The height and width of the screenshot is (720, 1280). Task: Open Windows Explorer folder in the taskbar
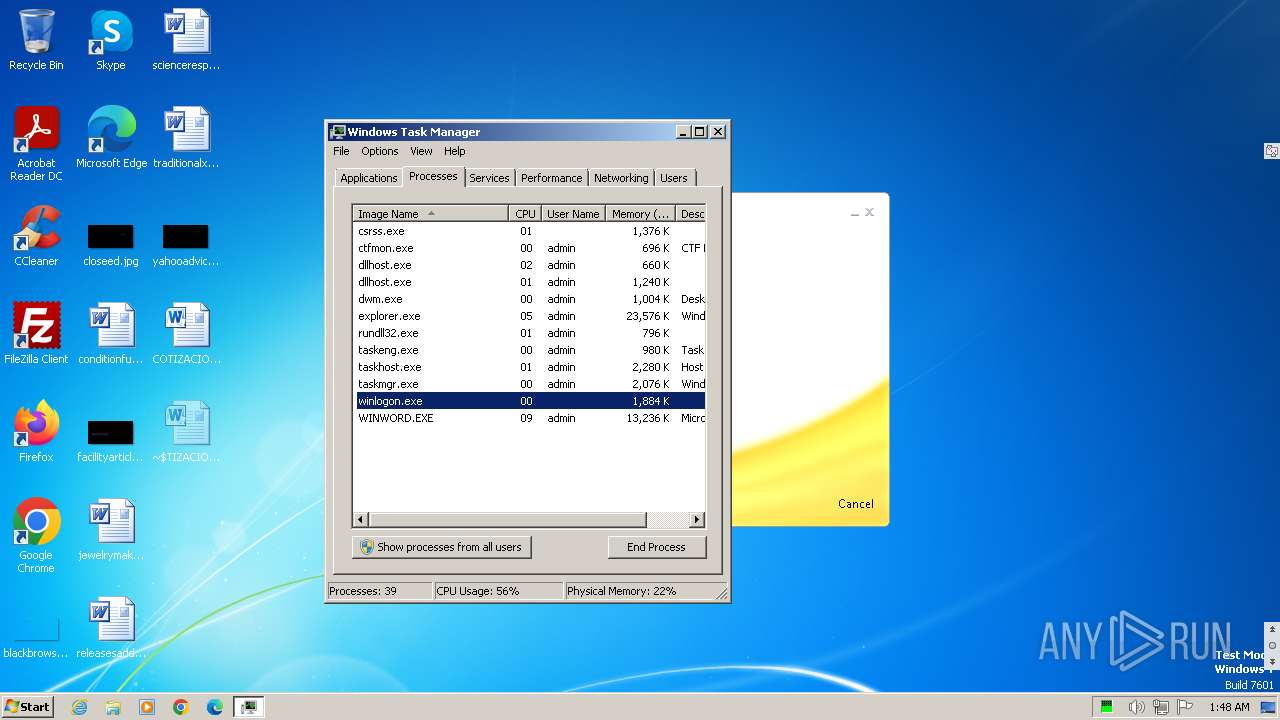[x=113, y=707]
